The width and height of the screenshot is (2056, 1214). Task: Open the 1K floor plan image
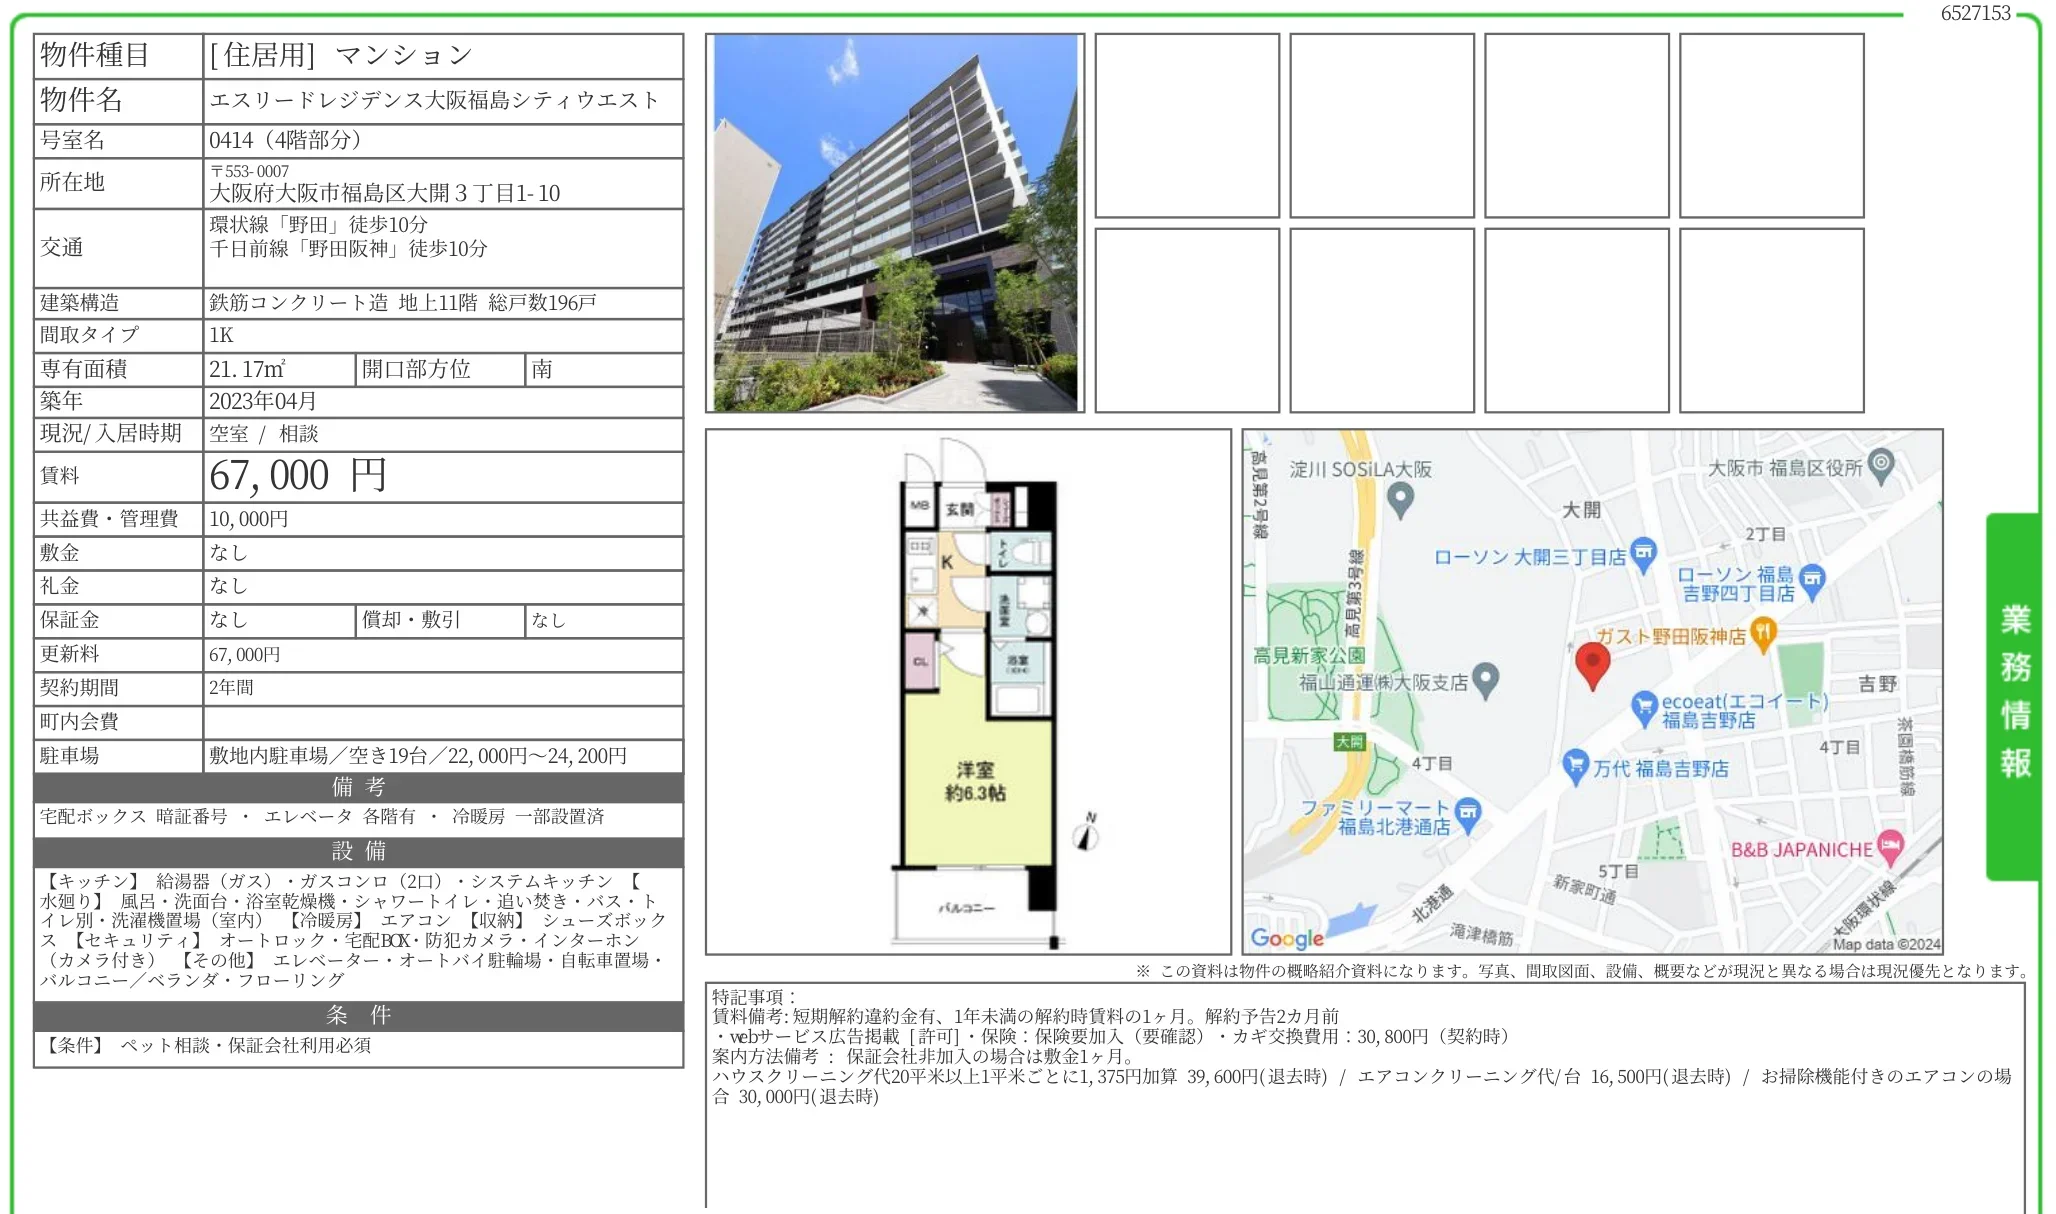tap(968, 692)
